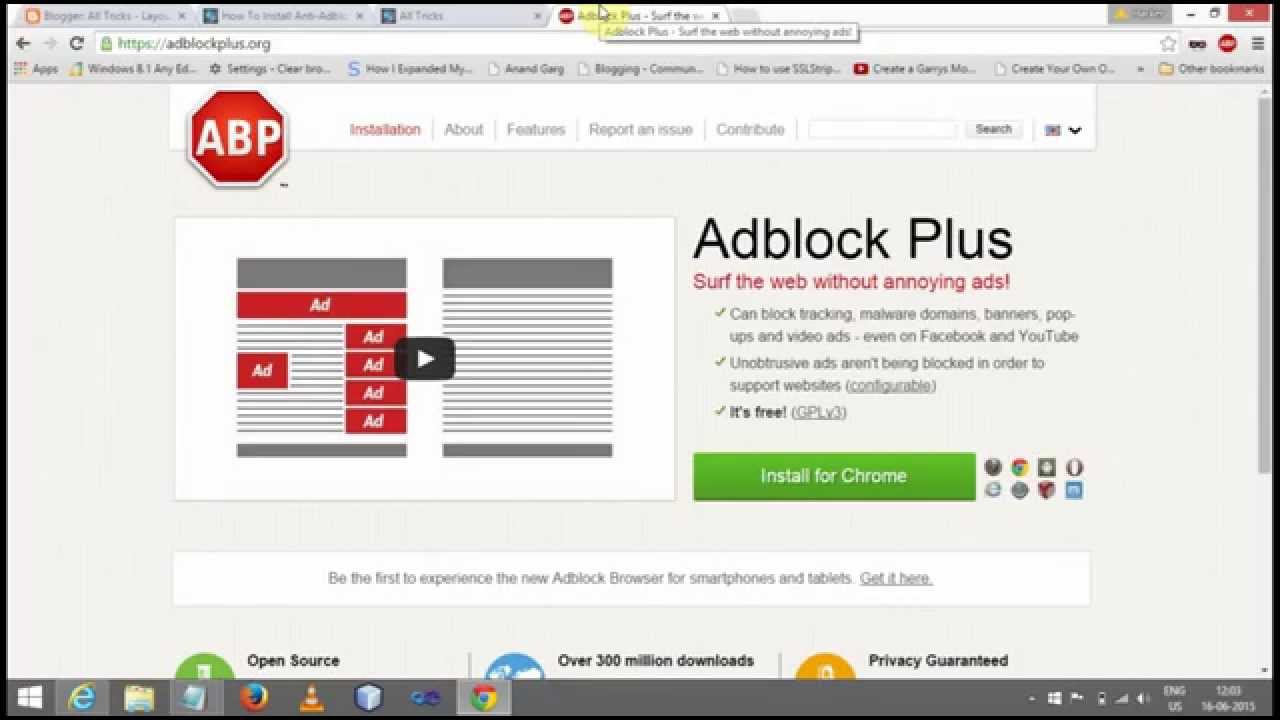Open Internet Explorer from the taskbar
This screenshot has width=1280, height=720.
coord(81,697)
